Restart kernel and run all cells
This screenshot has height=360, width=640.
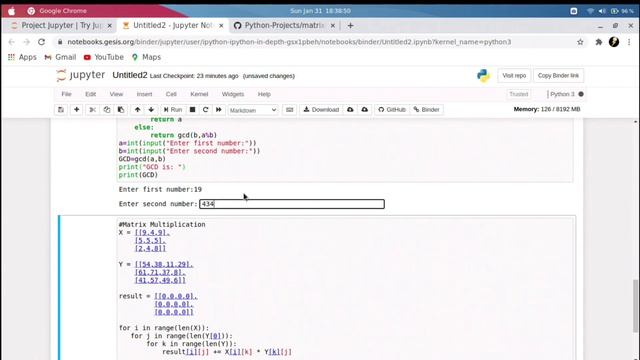click(219, 110)
